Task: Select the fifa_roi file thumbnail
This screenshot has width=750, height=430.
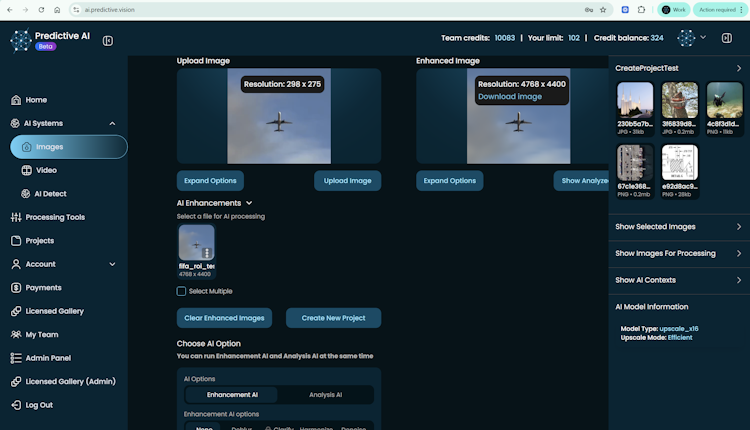Action: pos(197,243)
